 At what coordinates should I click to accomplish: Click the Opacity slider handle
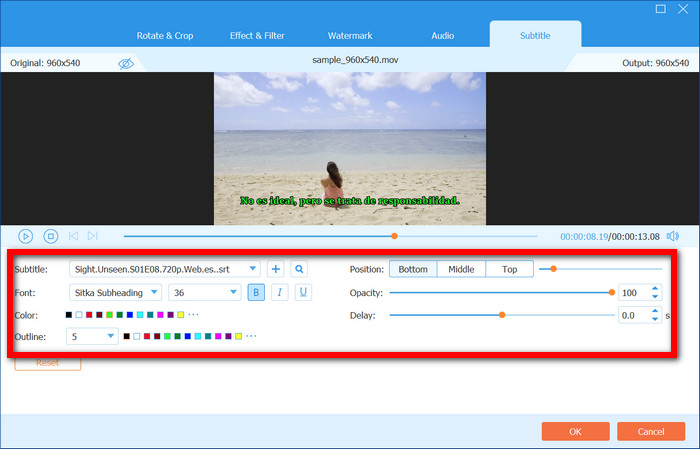(611, 292)
